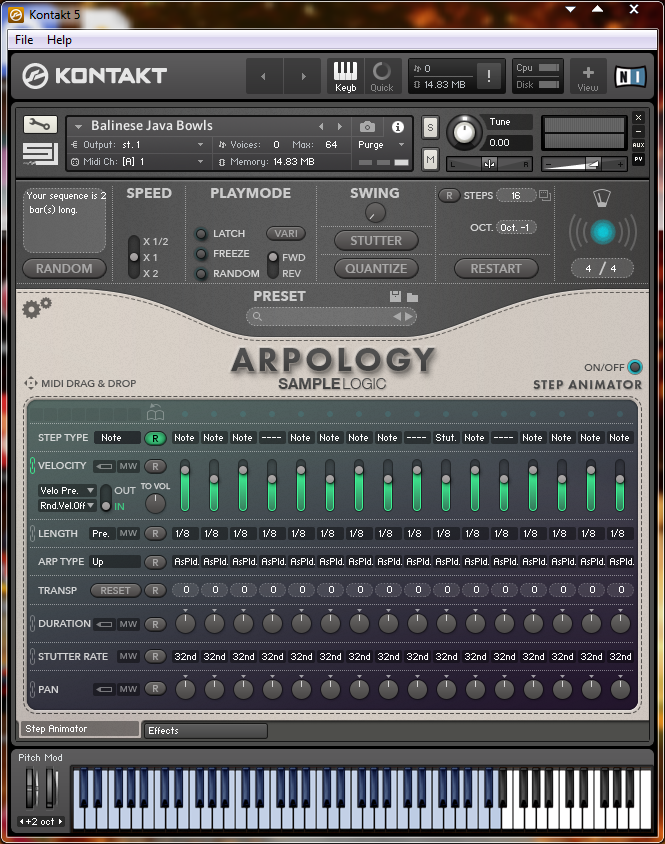Viewport: 665px width, 844px height.
Task: Open the Quick-load browser
Action: (382, 76)
